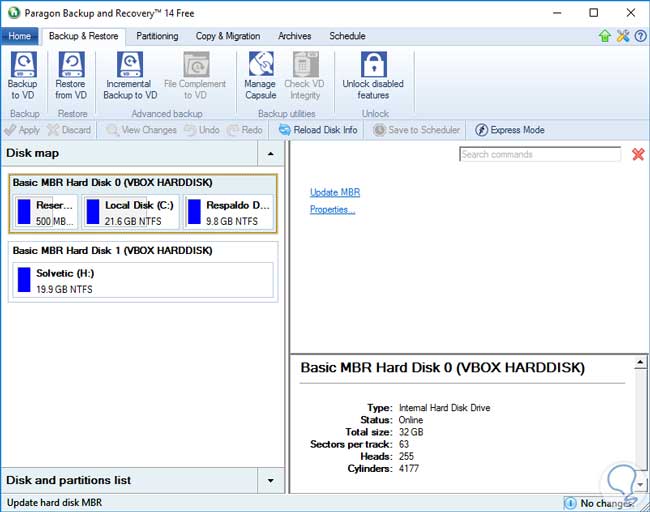Image resolution: width=650 pixels, height=512 pixels.
Task: Click the Backup to VD icon
Action: pyautogui.click(x=23, y=64)
